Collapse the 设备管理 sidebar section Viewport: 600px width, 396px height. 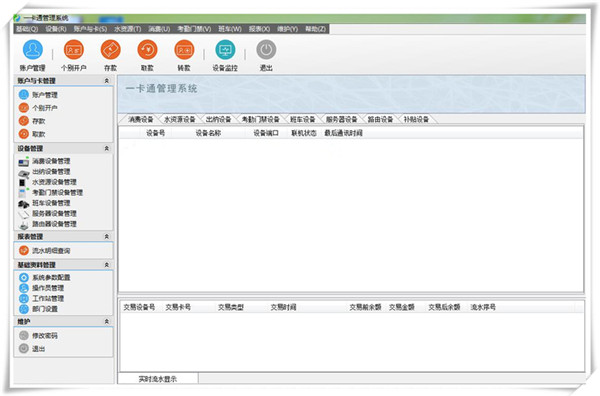pyautogui.click(x=107, y=148)
